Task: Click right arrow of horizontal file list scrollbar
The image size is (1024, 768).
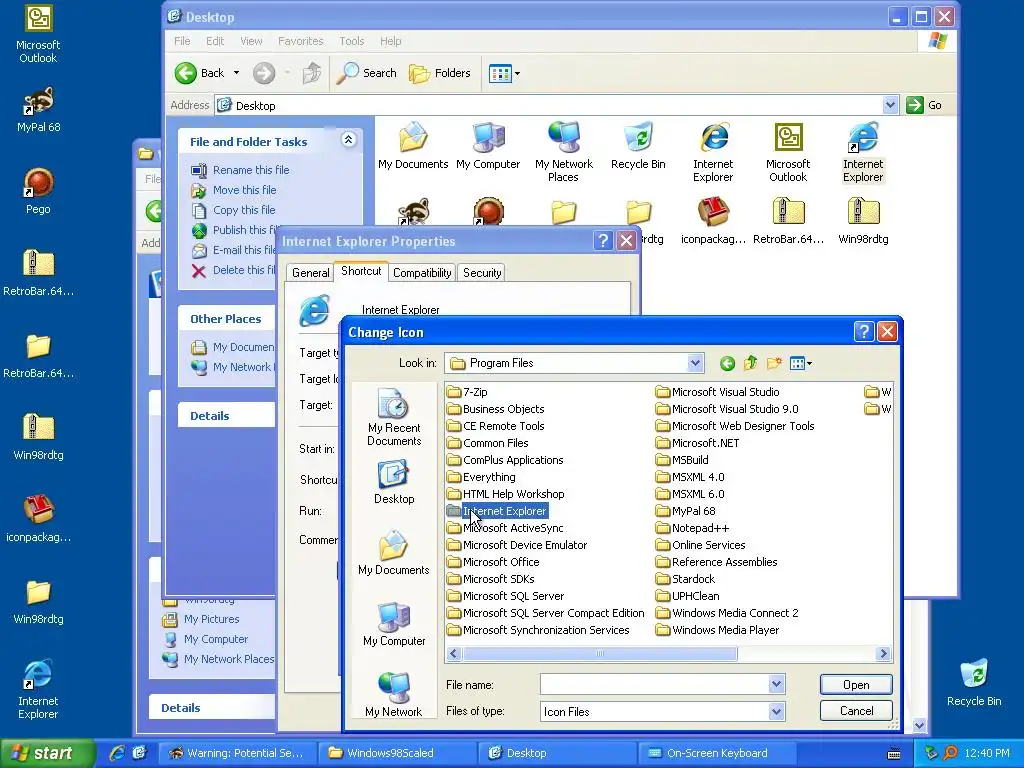Action: 883,653
